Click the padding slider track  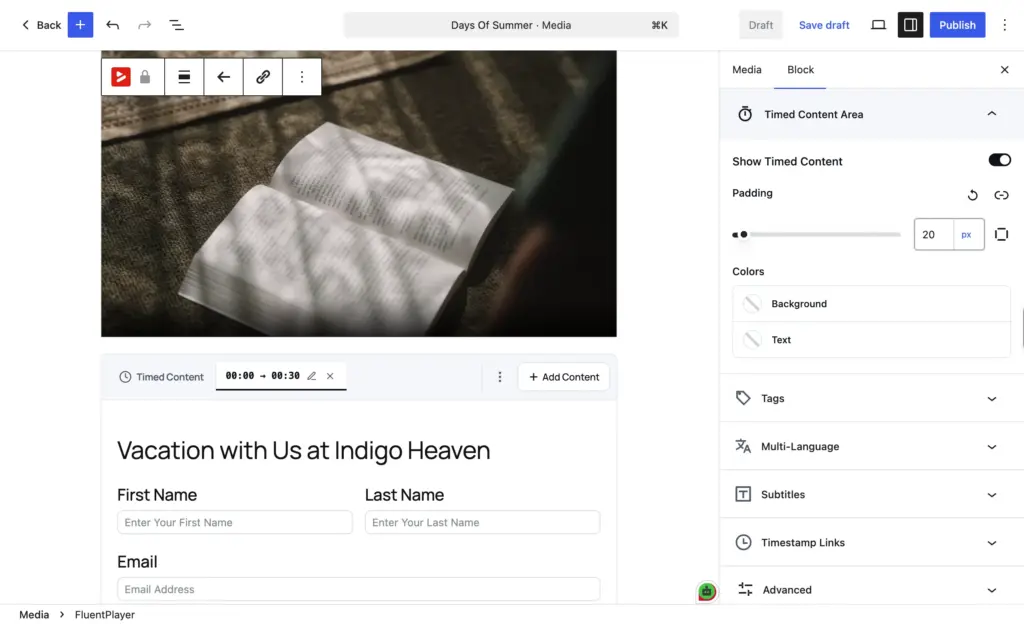816,234
